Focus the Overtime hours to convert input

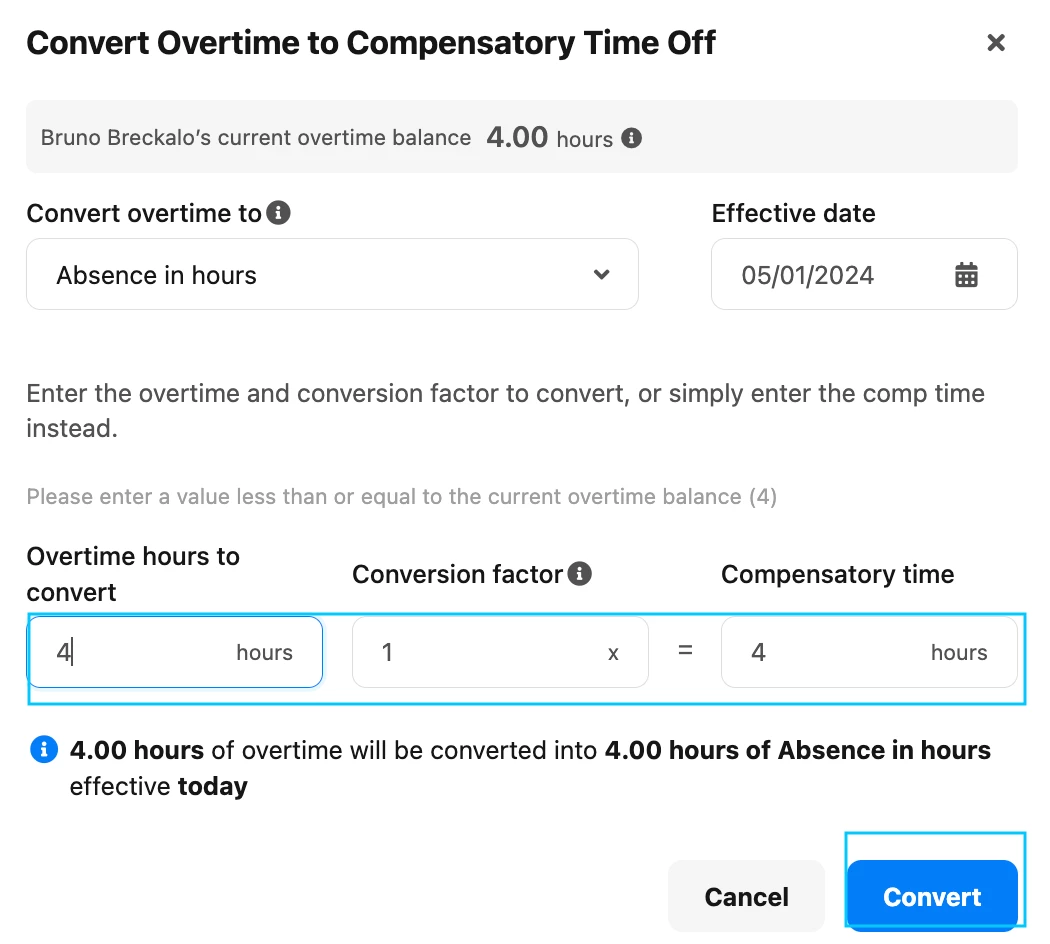coord(175,652)
